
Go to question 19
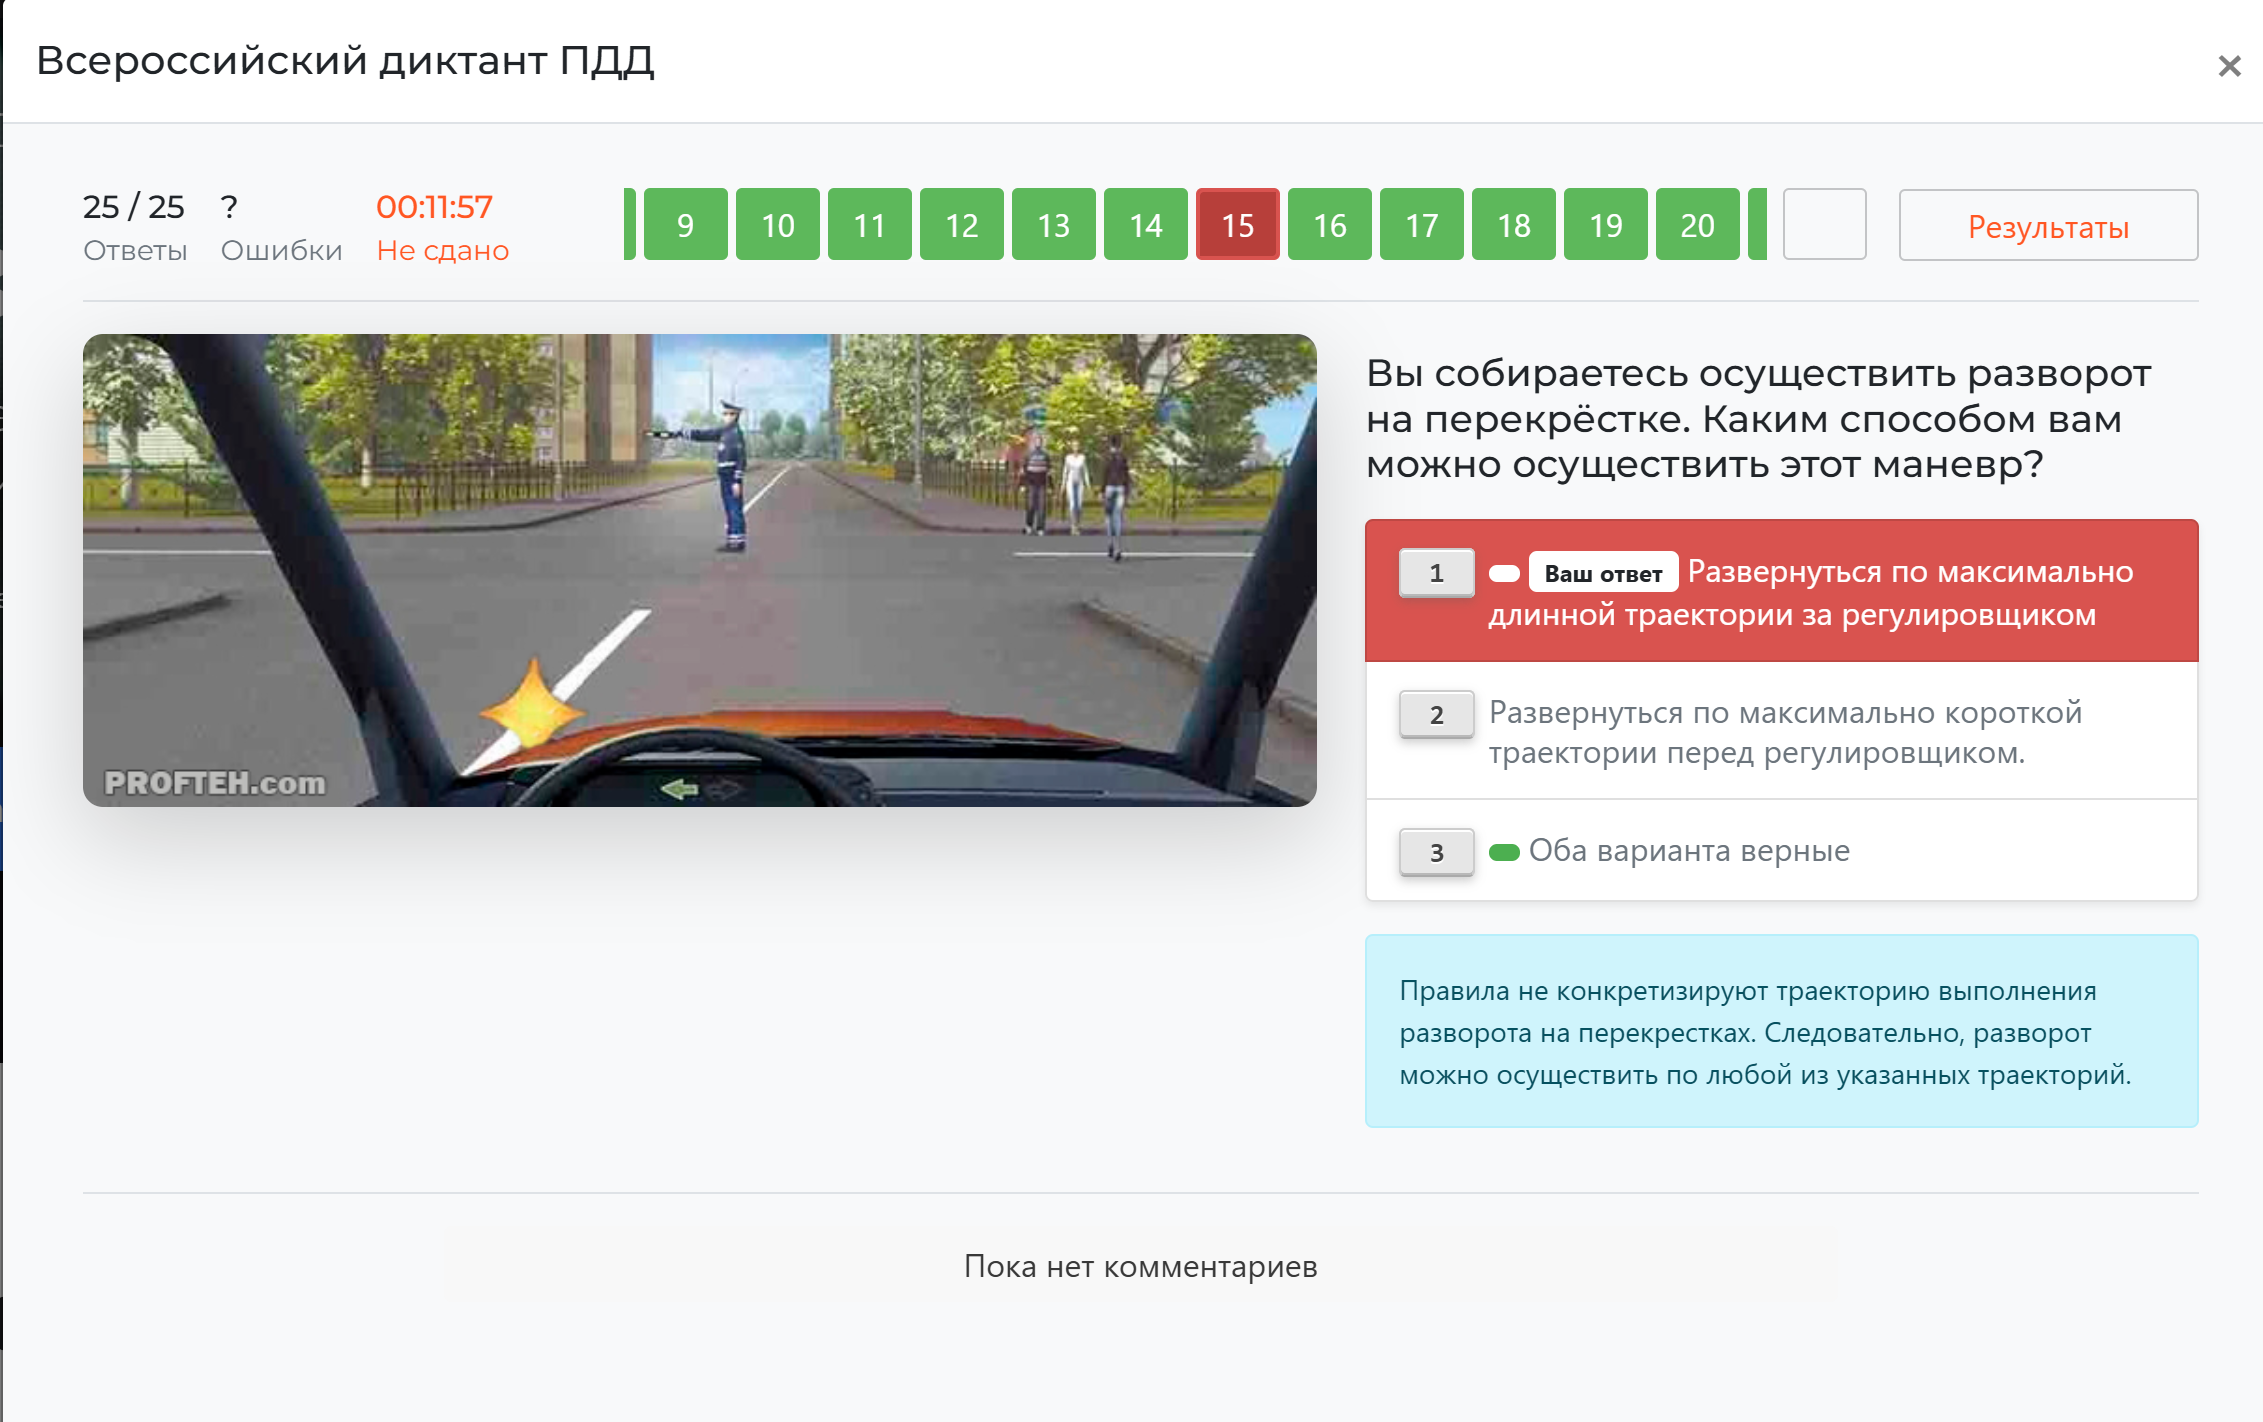1606,225
